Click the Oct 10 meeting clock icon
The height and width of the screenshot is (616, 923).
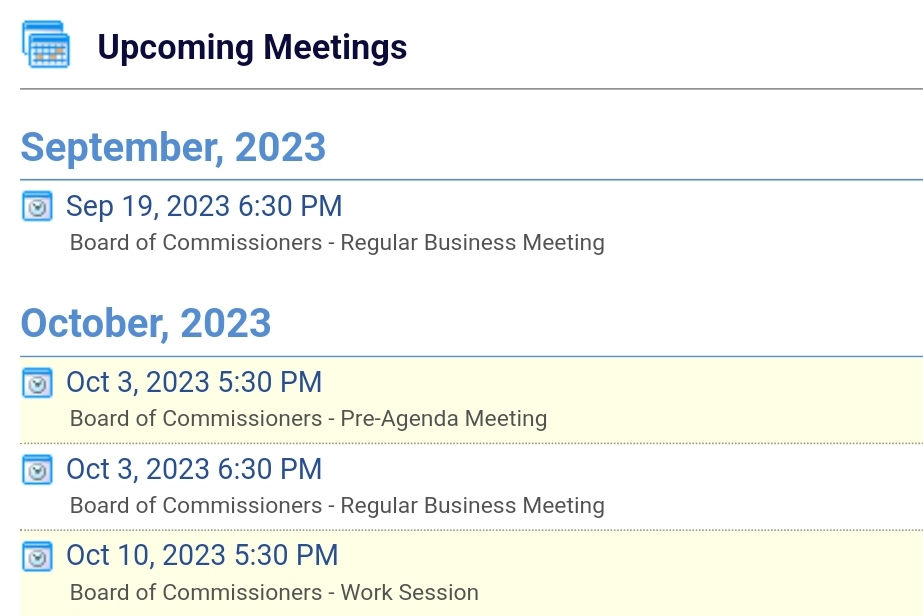[37, 556]
